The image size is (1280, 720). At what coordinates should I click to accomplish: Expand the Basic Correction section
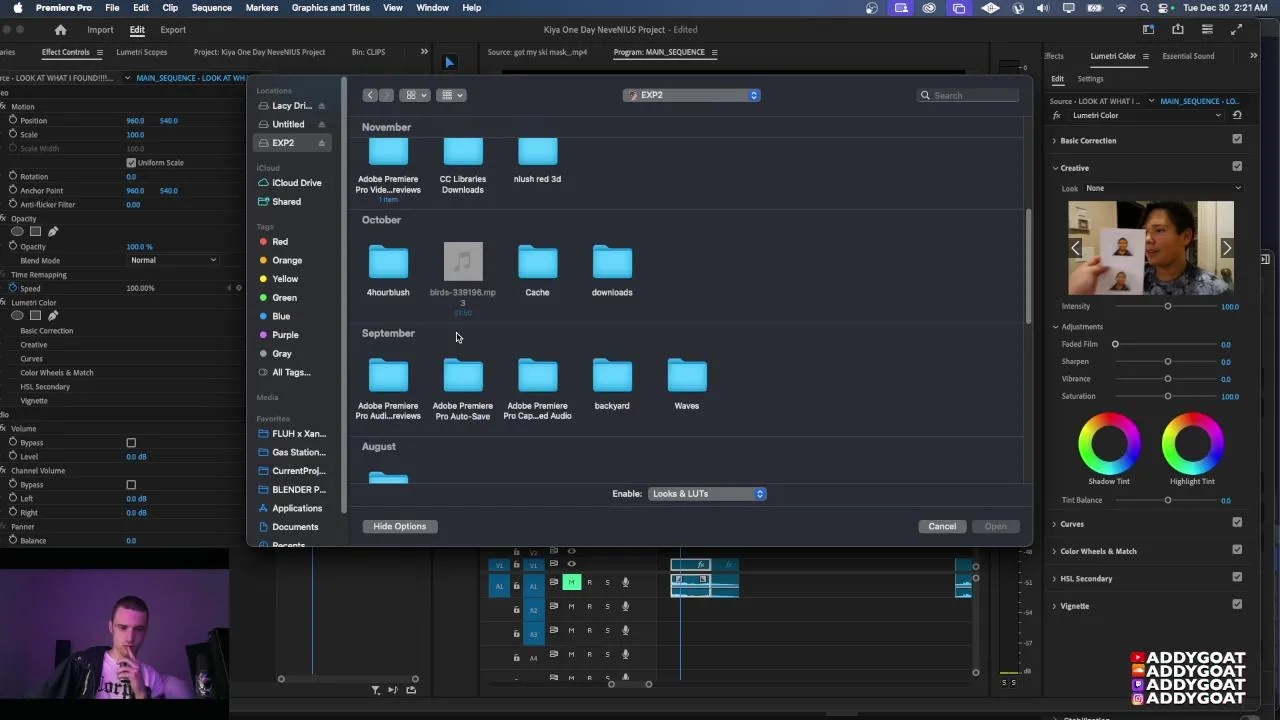(x=1054, y=141)
